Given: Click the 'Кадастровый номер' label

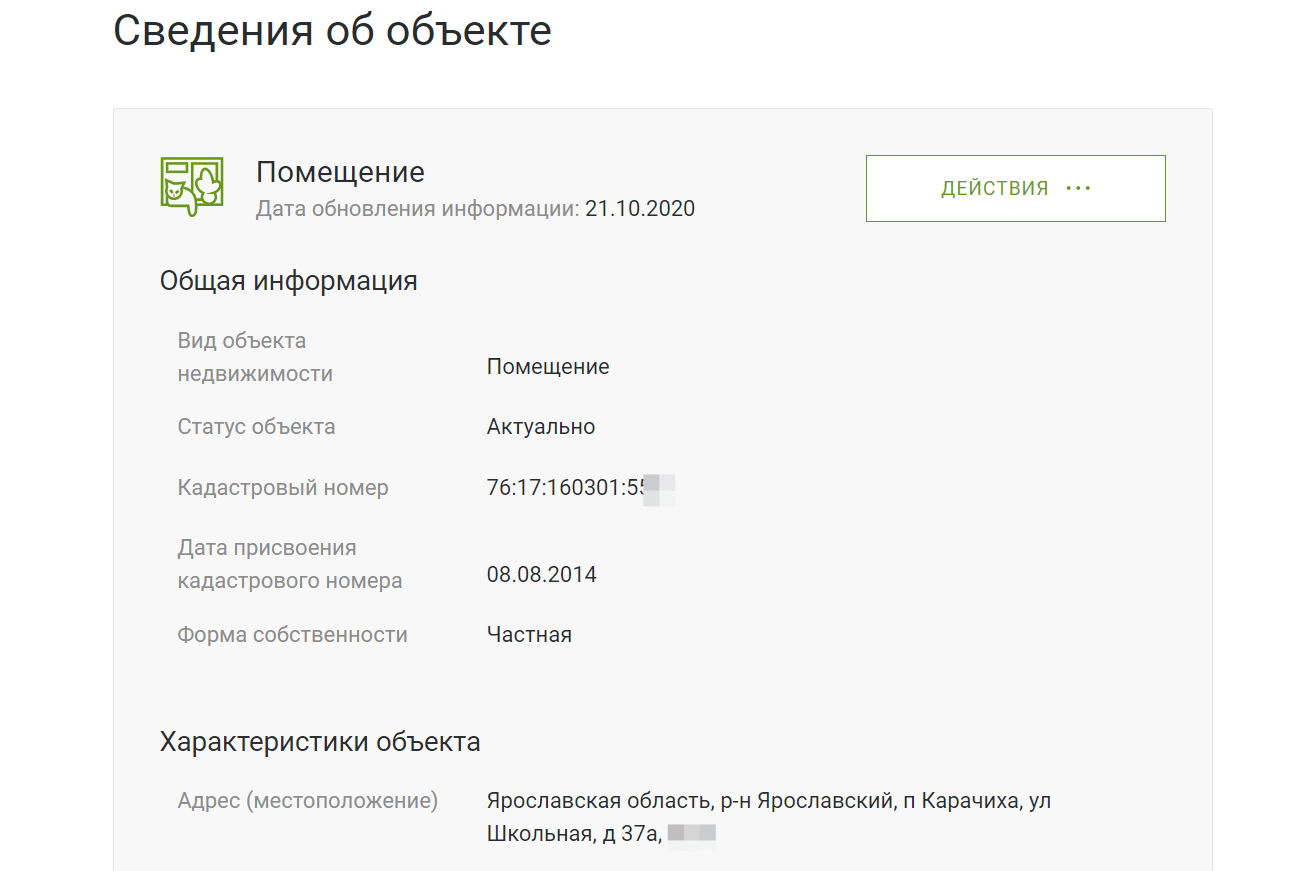Looking at the screenshot, I should point(283,488).
